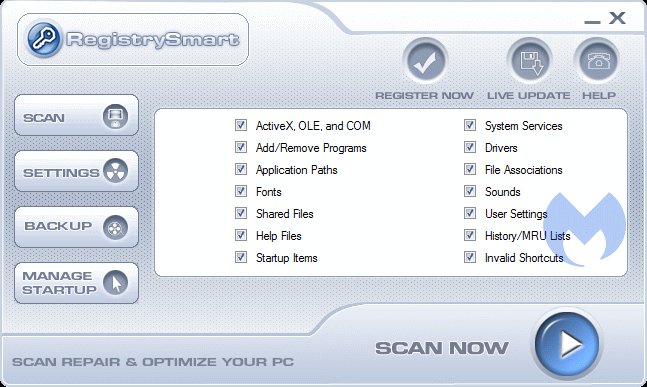Screen dimensions: 647x387
Task: Open the Settings section
Action: click(76, 171)
